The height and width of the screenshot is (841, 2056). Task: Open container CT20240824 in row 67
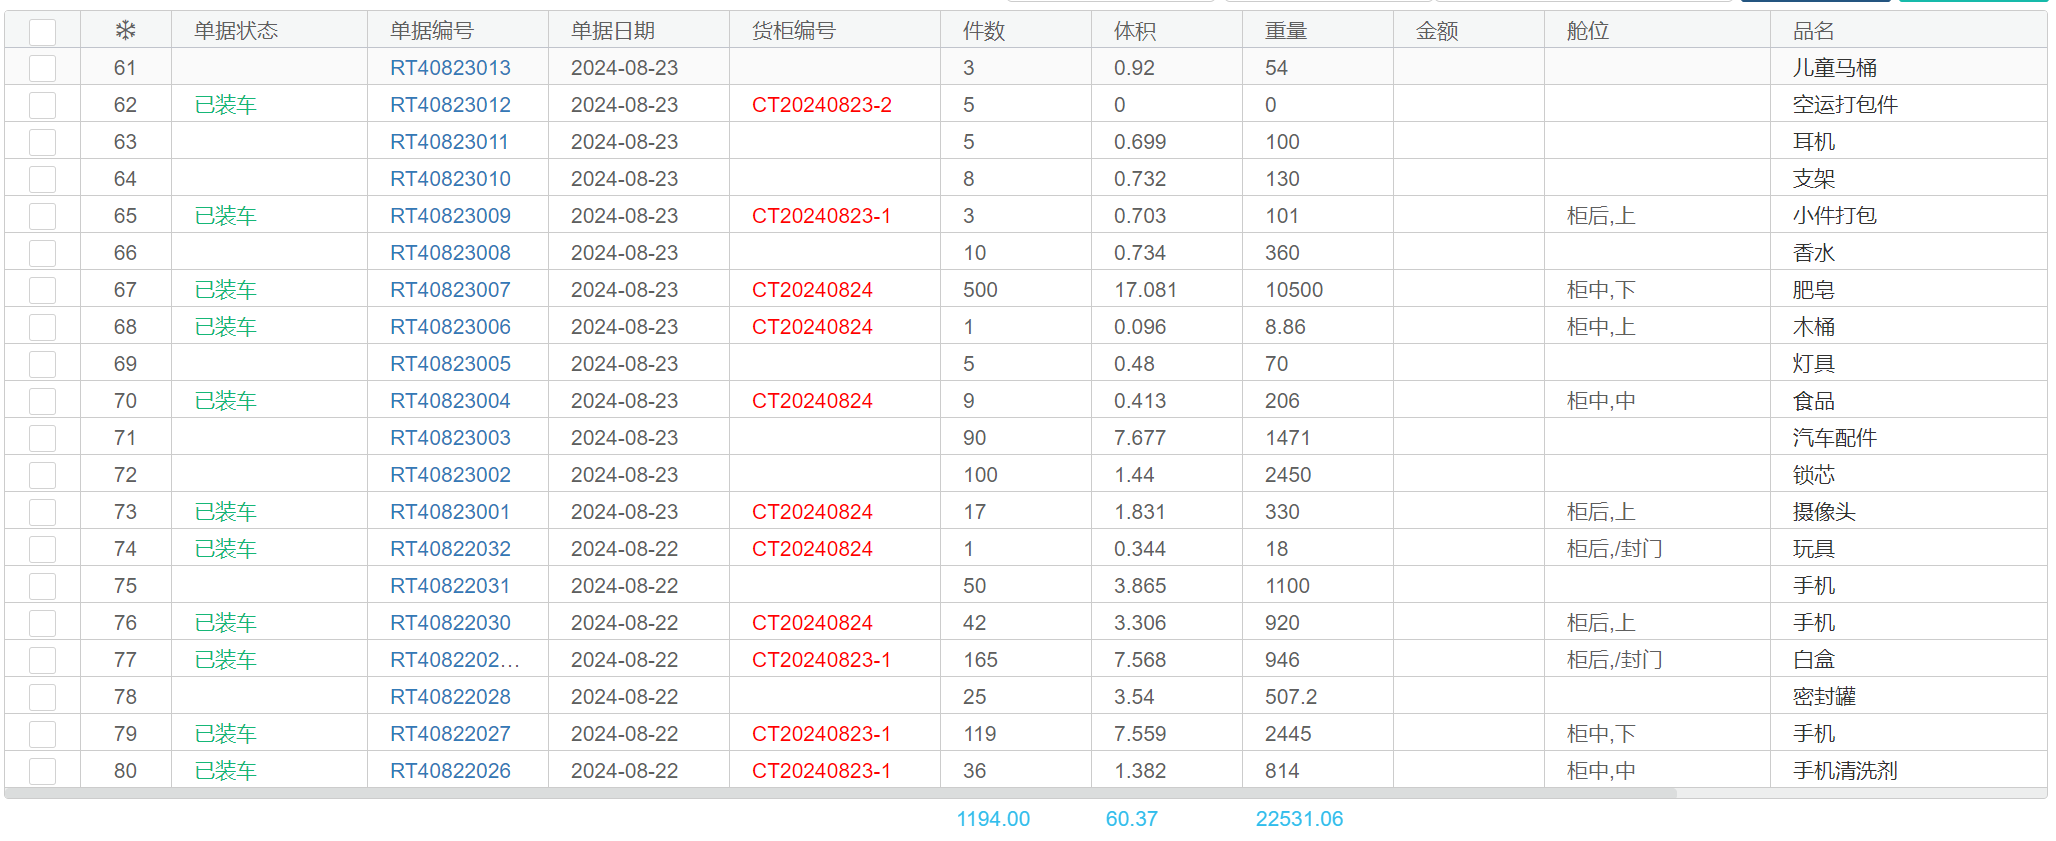click(812, 290)
